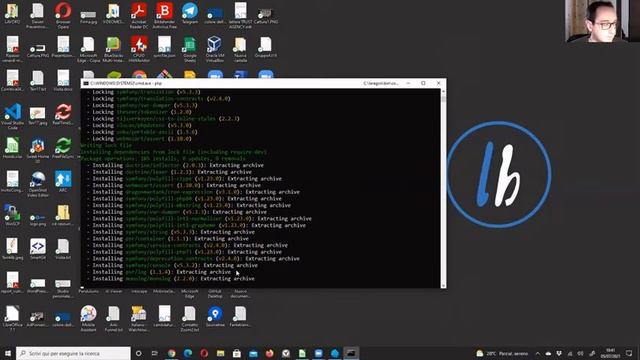
Task: Open the Windows Start menu
Action: coord(8,353)
